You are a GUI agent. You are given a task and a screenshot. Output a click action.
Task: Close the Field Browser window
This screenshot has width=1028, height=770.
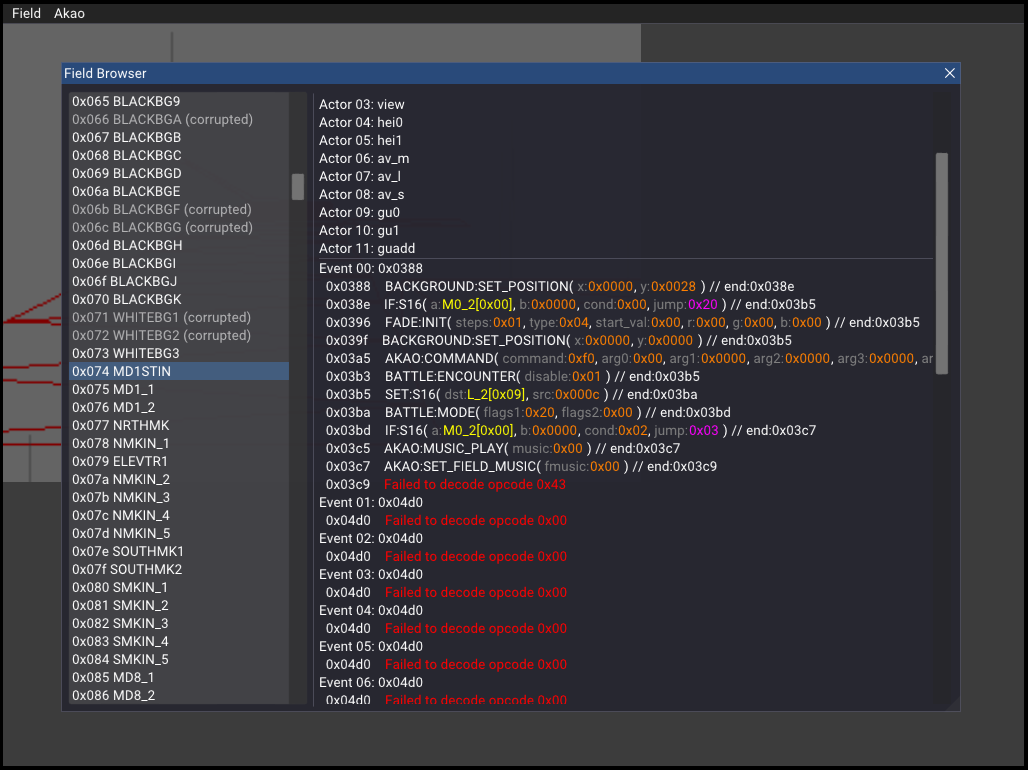pos(949,73)
